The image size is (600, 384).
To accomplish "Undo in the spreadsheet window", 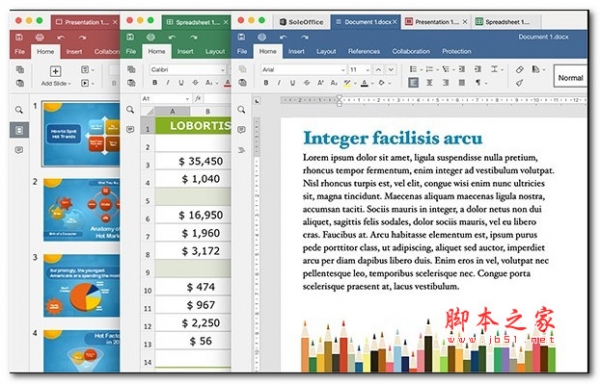I will point(172,37).
